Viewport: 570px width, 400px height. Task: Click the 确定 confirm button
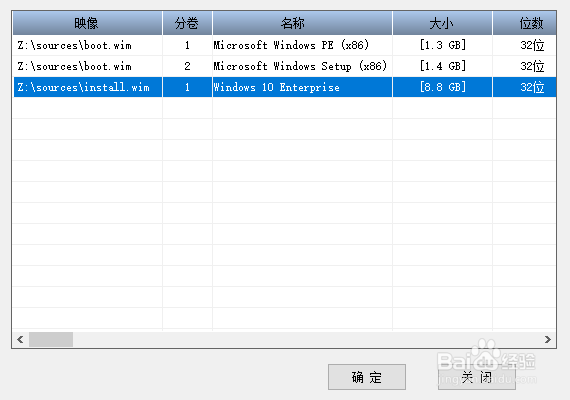click(x=367, y=377)
